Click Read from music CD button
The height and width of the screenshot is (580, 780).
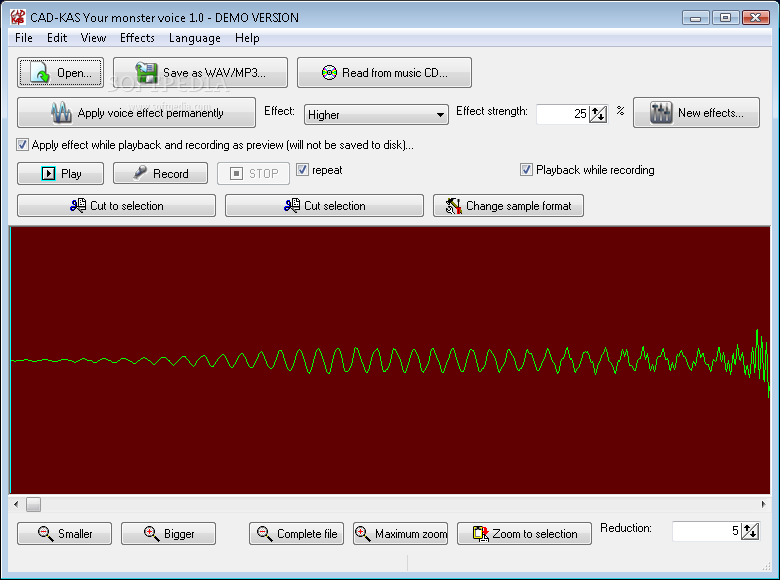[384, 73]
